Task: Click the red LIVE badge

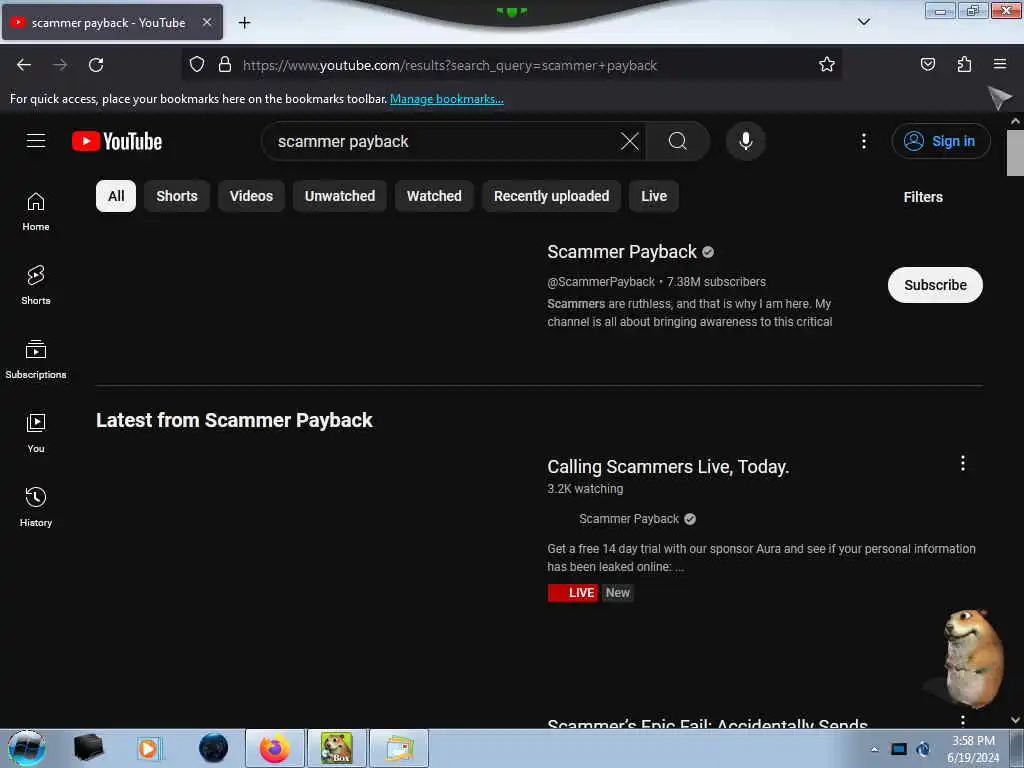Action: pos(573,592)
